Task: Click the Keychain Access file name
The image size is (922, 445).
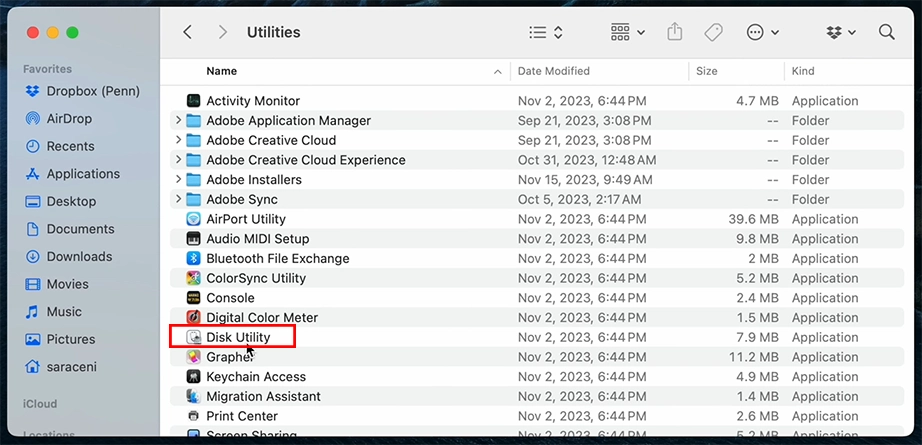Action: [256, 377]
